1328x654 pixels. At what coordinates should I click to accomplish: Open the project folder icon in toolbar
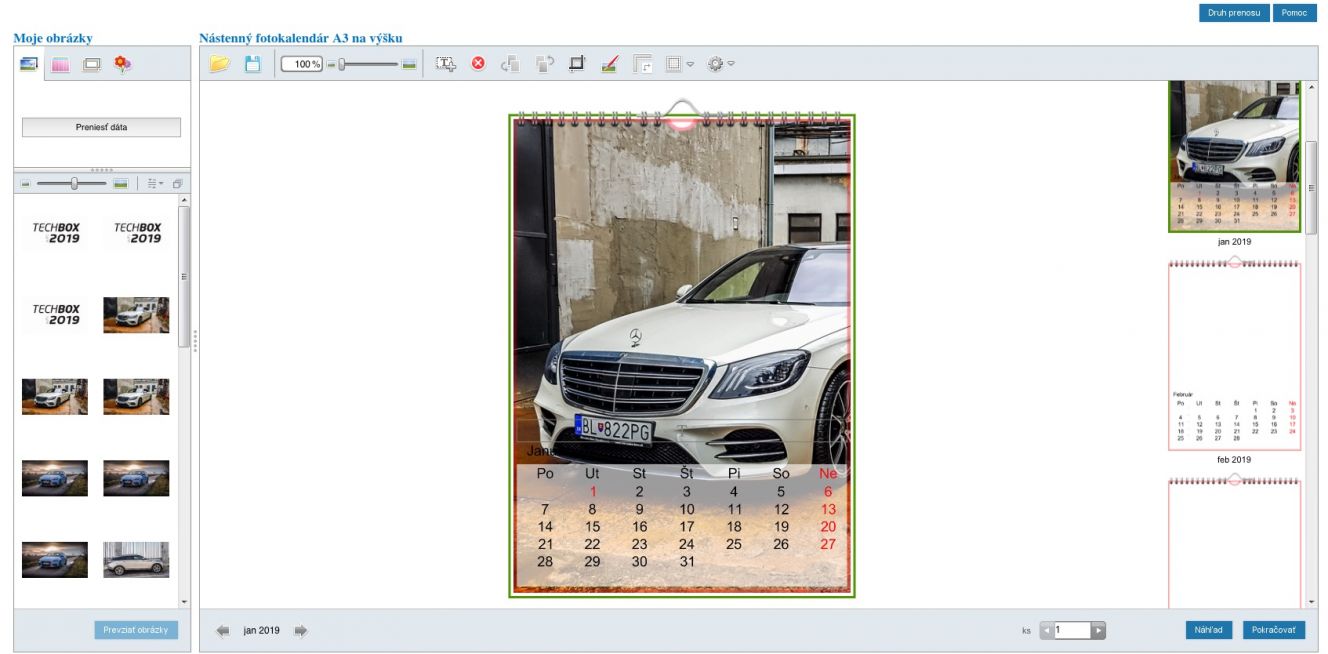220,64
